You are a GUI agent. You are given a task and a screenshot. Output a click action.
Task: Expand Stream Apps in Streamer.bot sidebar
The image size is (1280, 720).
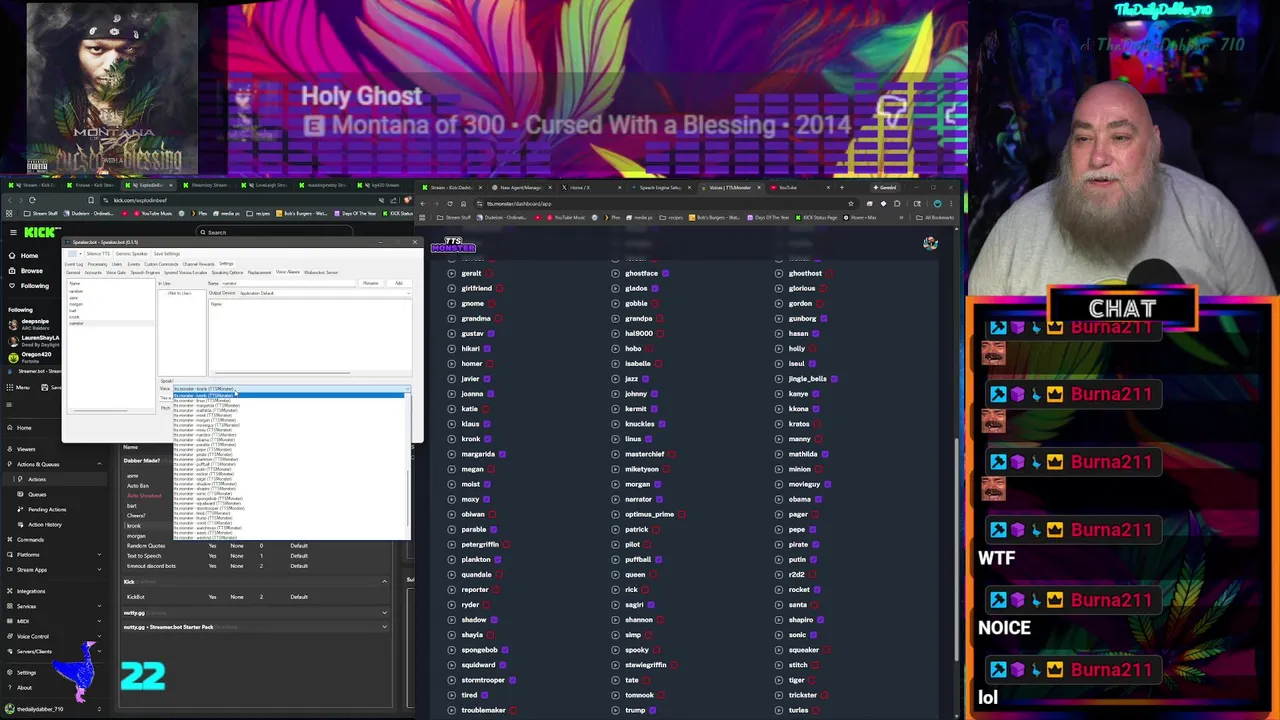click(x=98, y=569)
